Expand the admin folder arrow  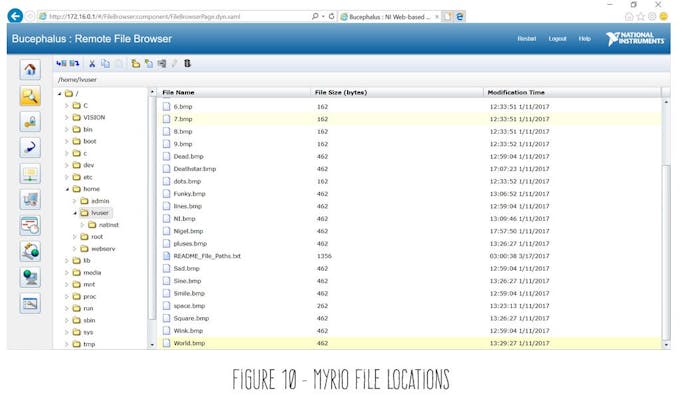click(75, 201)
